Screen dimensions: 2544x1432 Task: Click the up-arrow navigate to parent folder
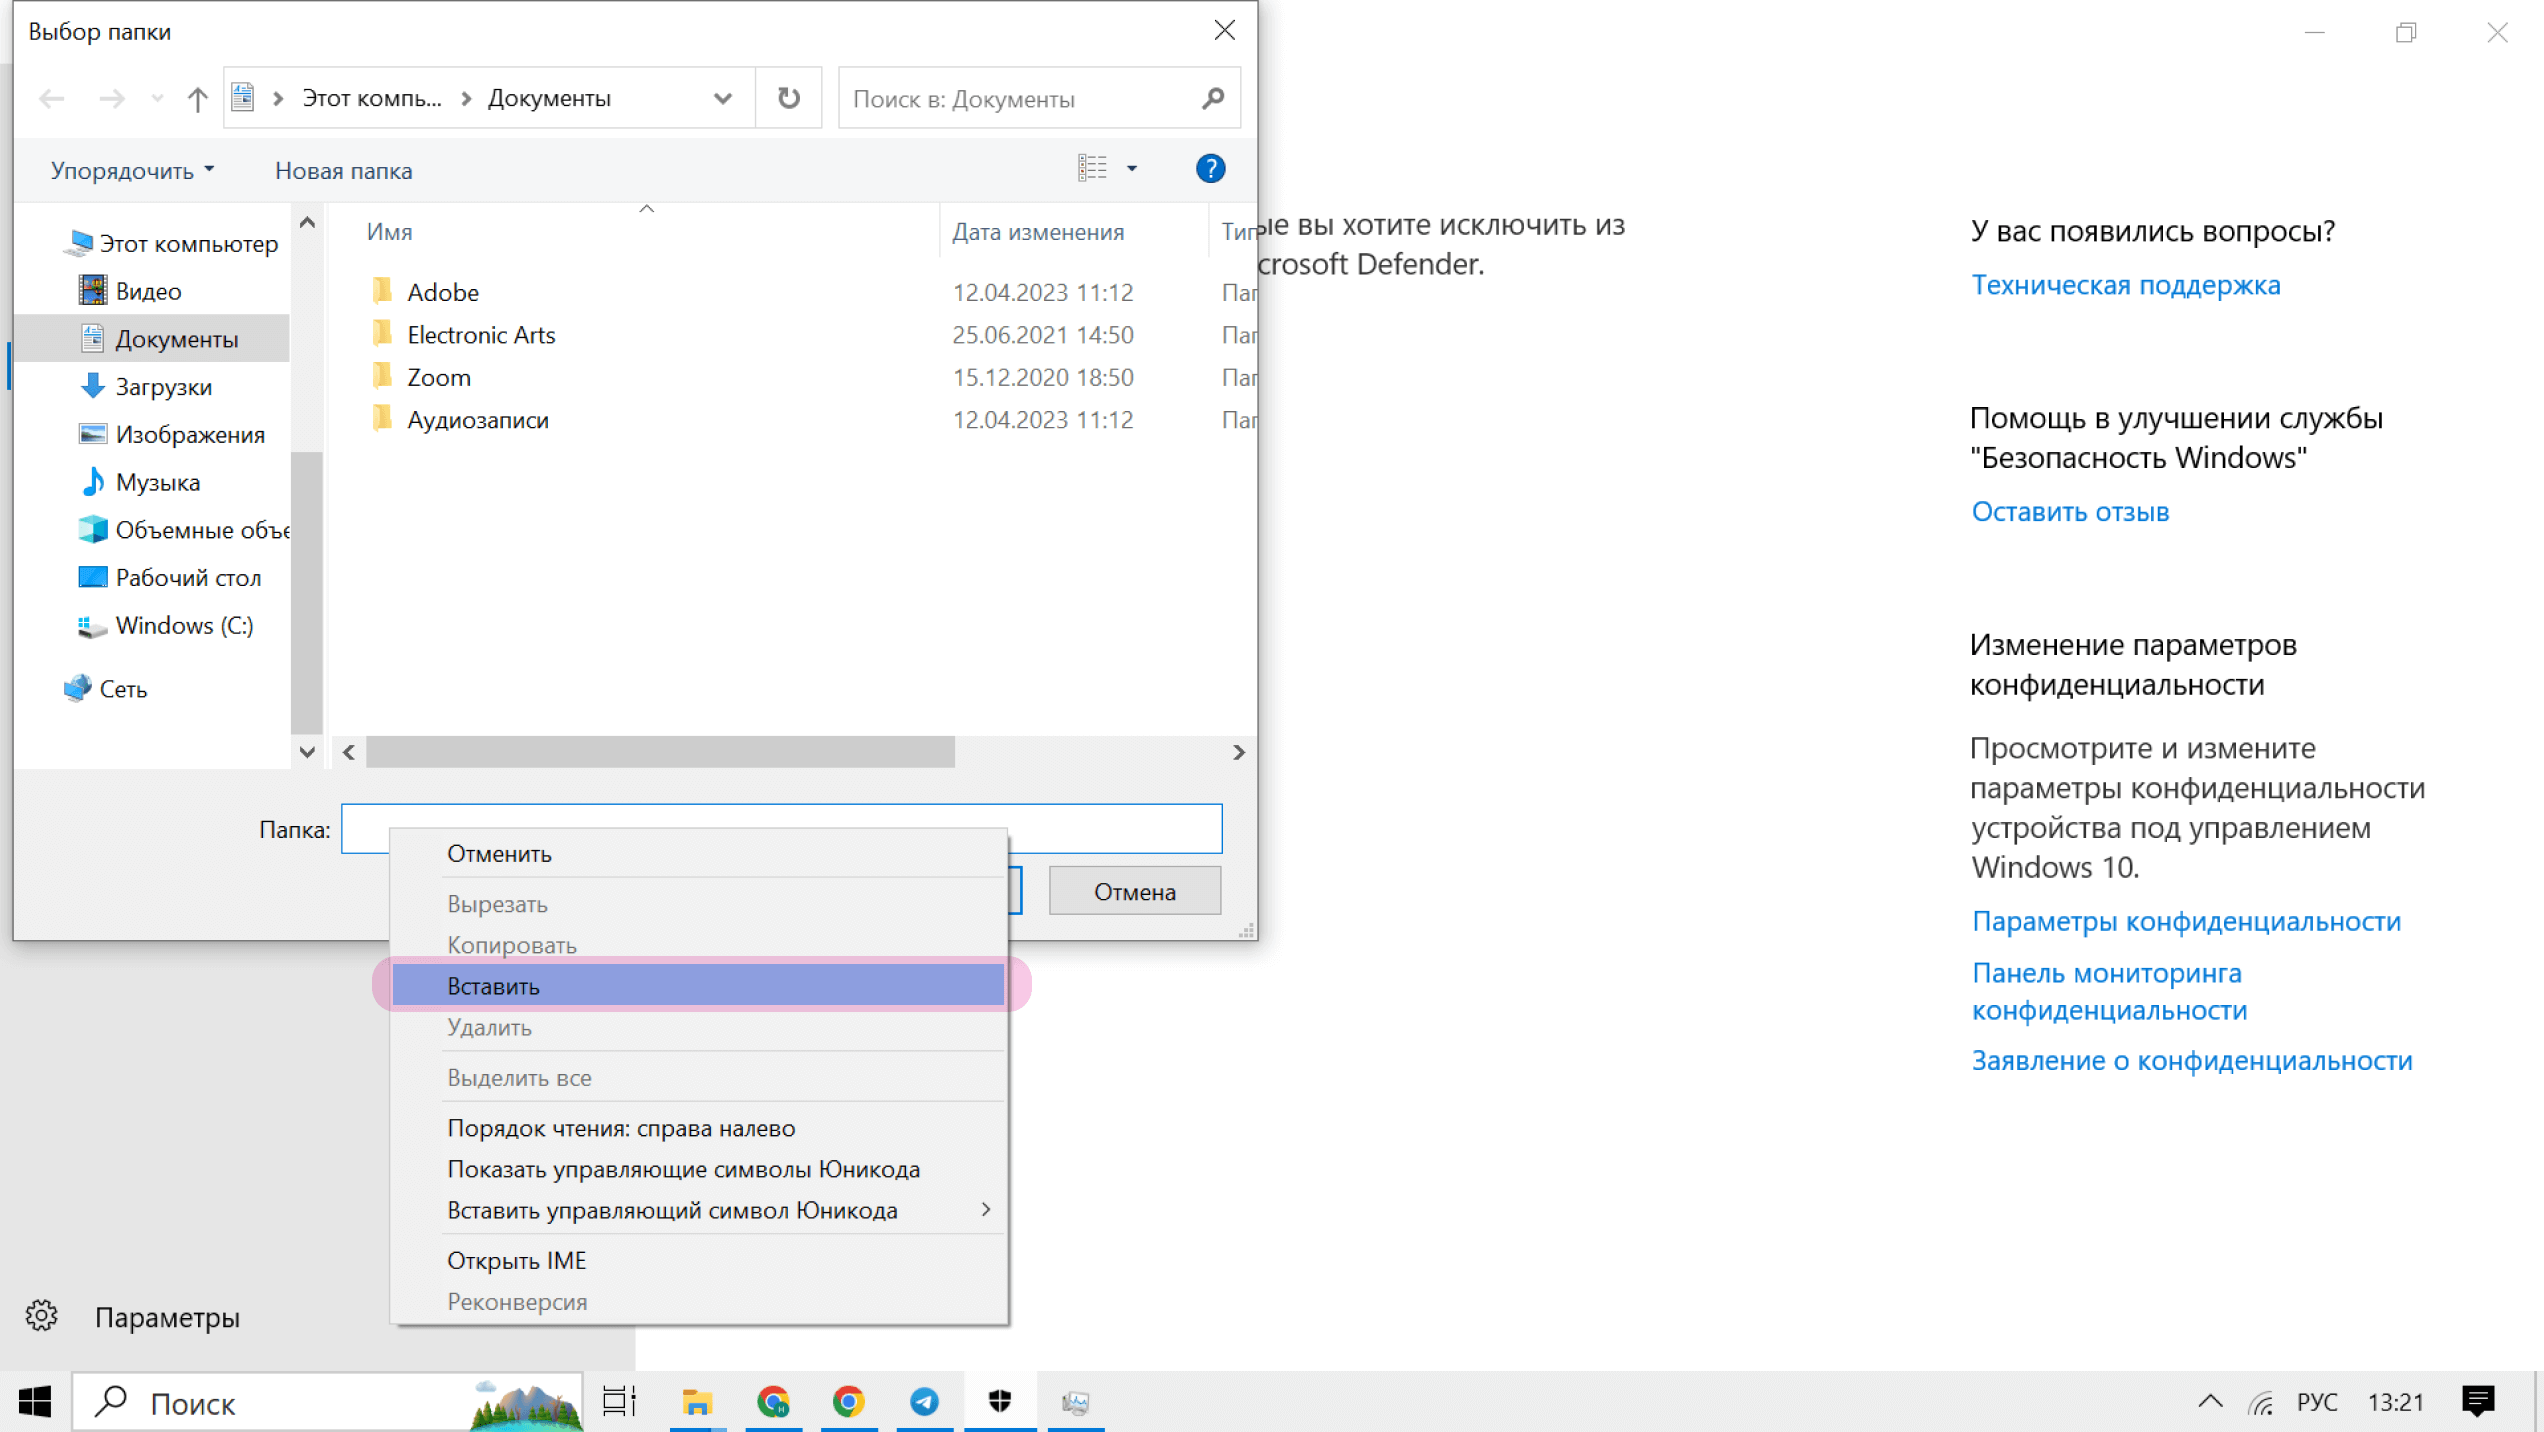[197, 98]
